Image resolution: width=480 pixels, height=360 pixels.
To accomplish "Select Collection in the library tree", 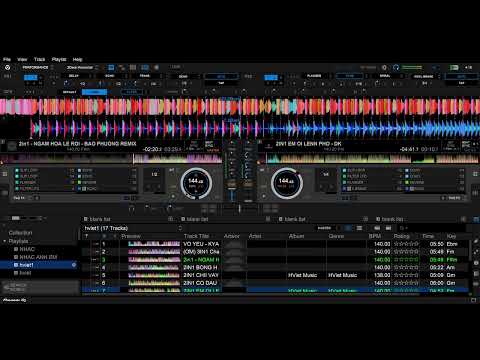I will click(x=21, y=233).
